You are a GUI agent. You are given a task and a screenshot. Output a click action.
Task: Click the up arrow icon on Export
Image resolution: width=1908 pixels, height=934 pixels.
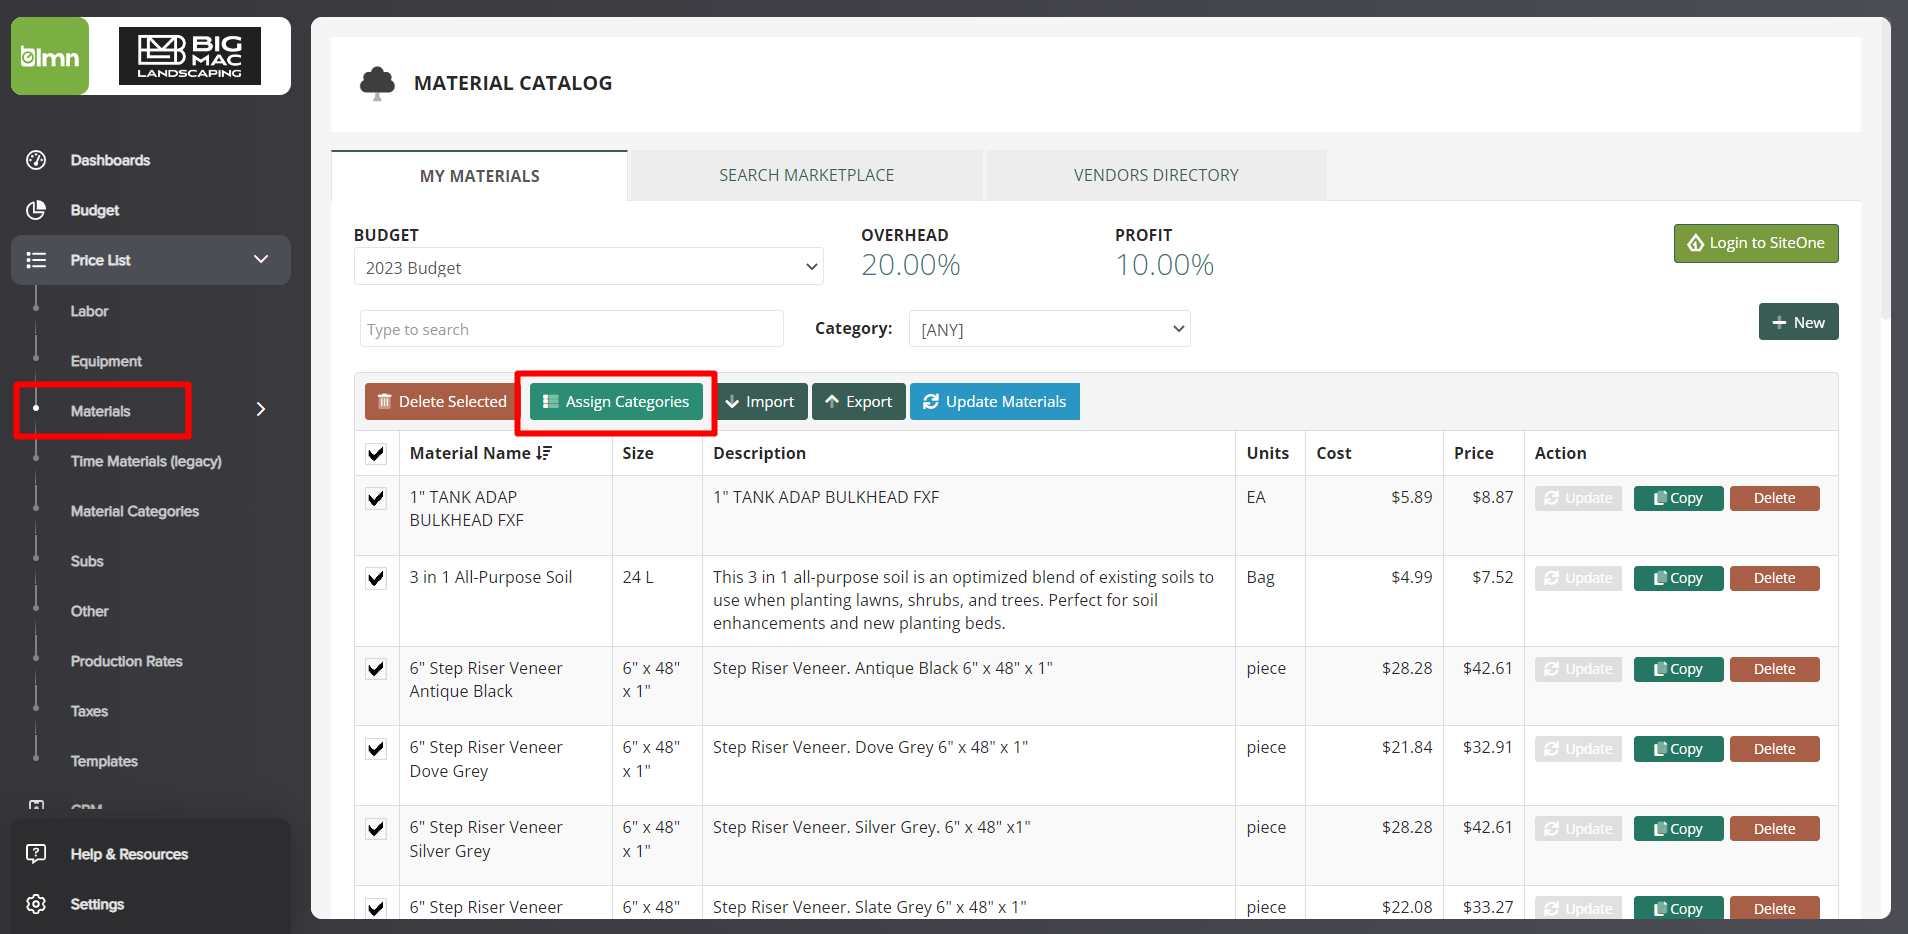[832, 401]
